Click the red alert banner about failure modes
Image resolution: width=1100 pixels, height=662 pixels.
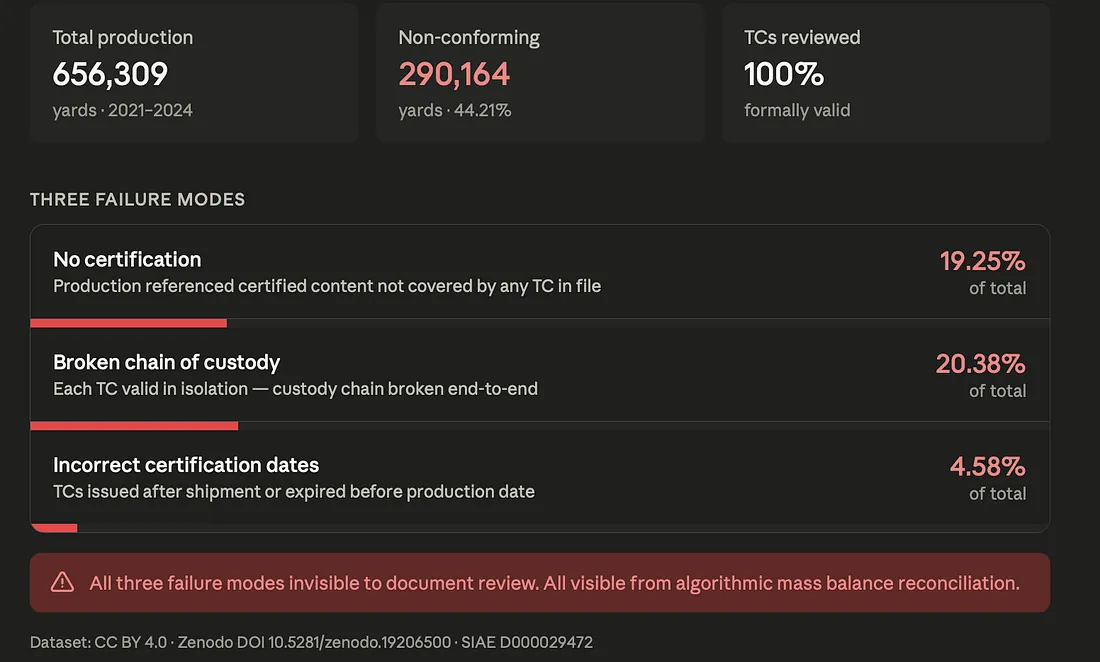539,583
